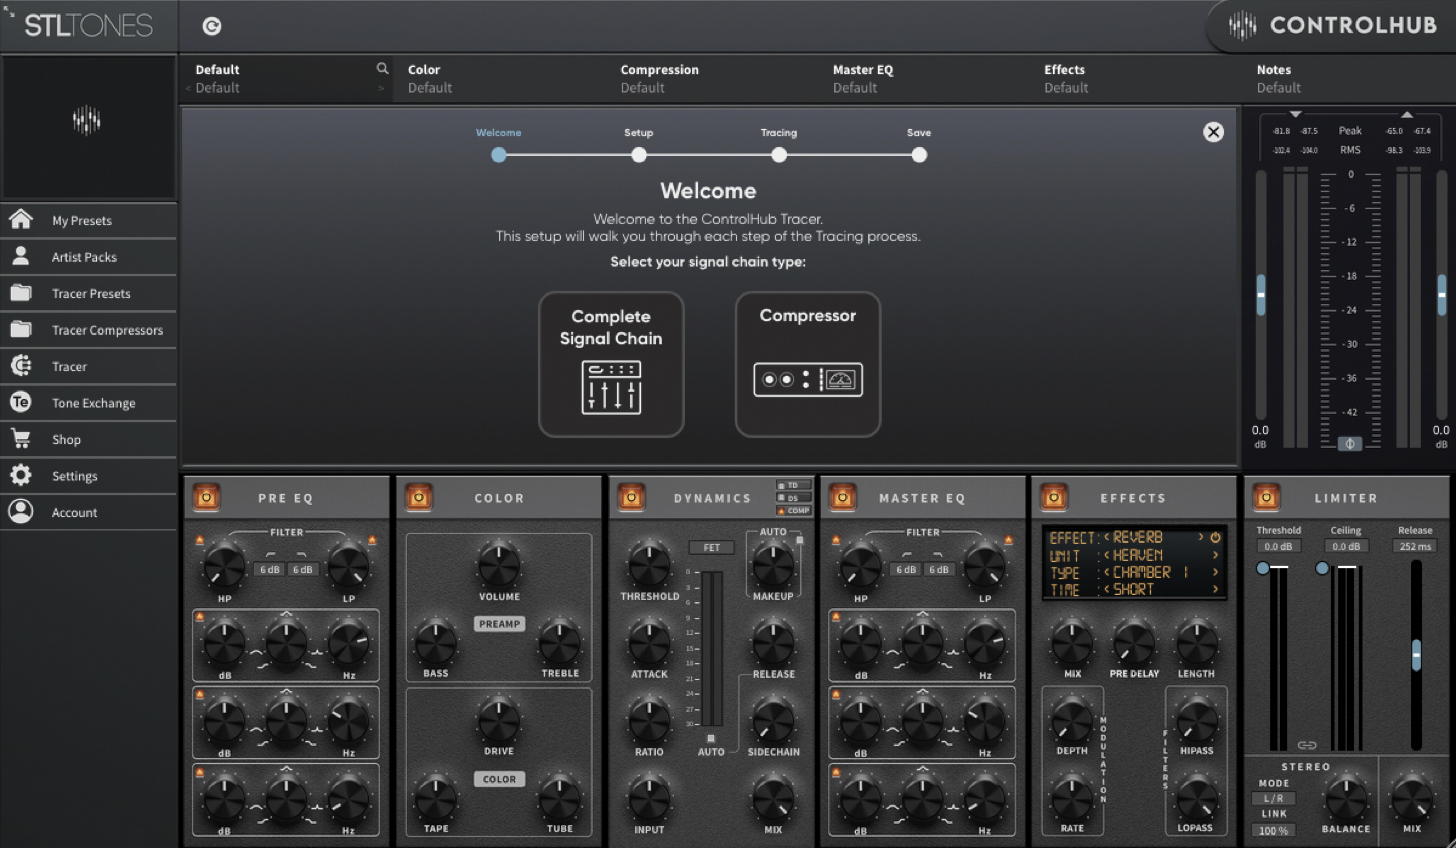Click next arrow for Type Chamber 1
Screen dimensions: 1456x848
tap(1216, 572)
